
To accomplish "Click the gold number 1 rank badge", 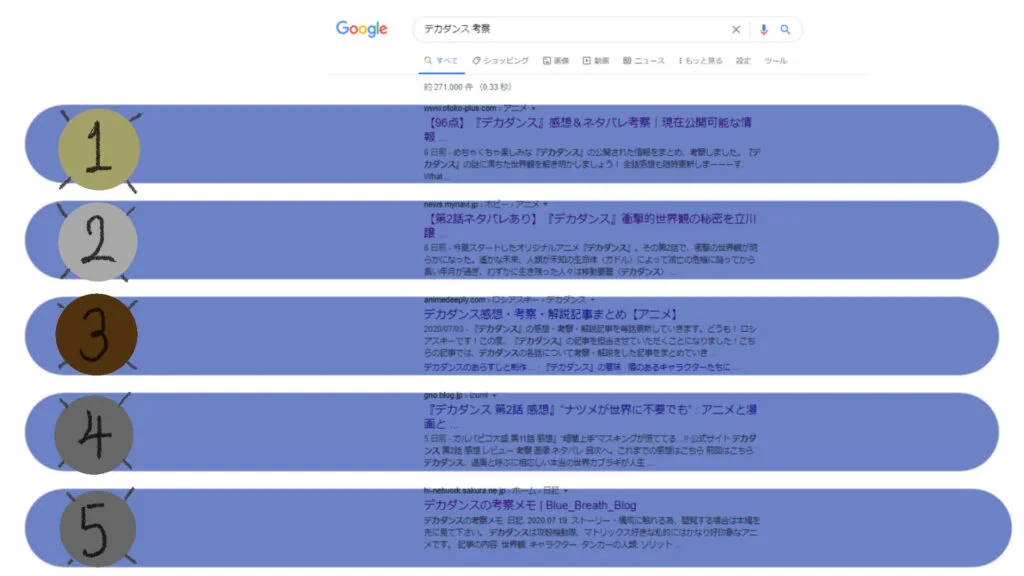I will point(98,150).
